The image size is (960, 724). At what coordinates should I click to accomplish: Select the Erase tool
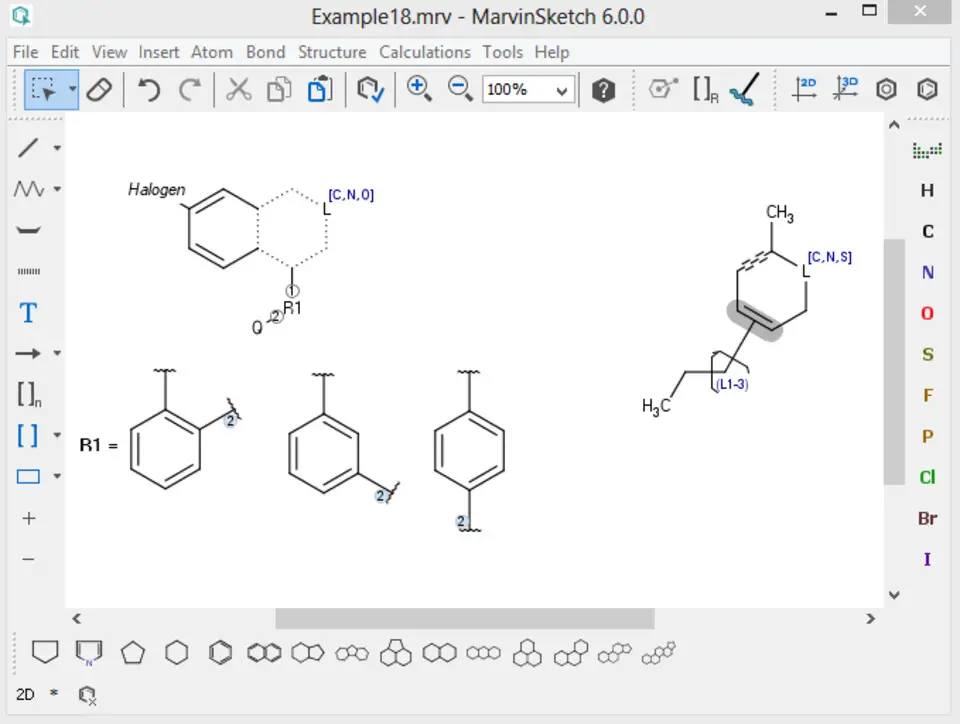pyautogui.click(x=99, y=90)
